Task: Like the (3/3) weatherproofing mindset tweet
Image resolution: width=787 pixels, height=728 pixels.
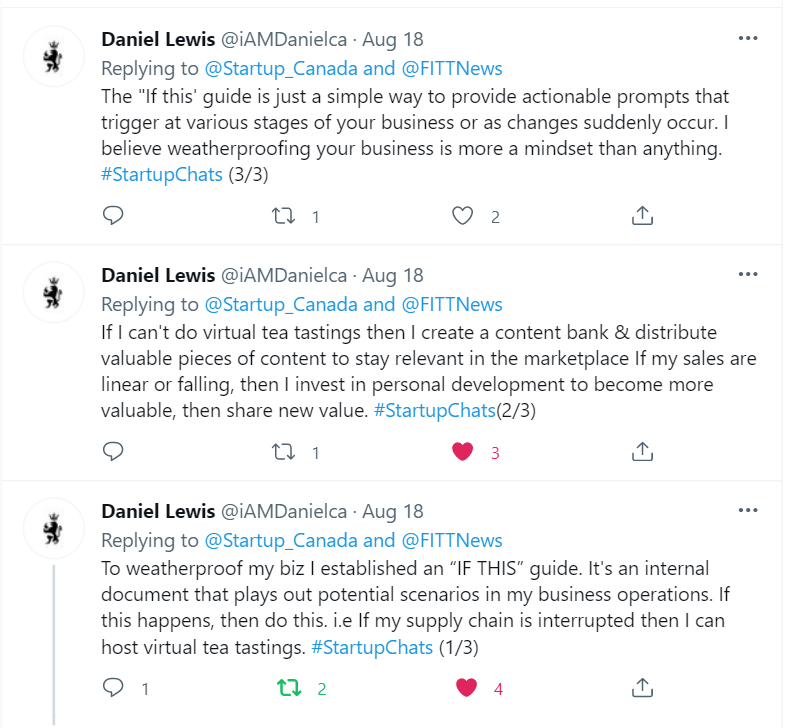Action: [x=461, y=216]
